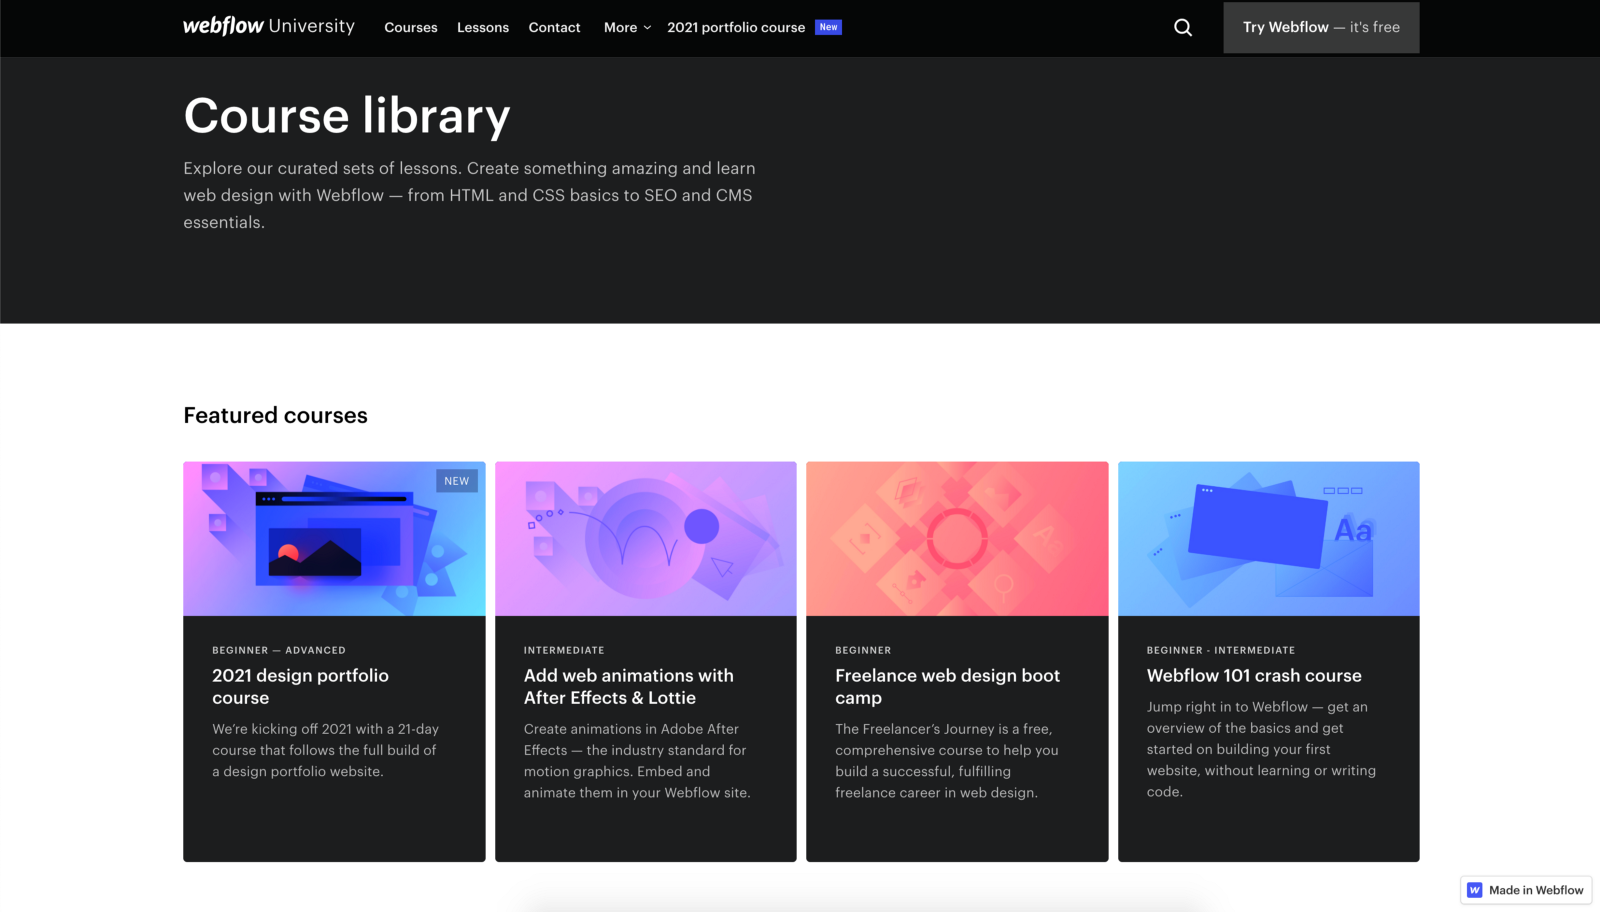The width and height of the screenshot is (1600, 912).
Task: Click the Try Webflow button
Action: (x=1320, y=27)
